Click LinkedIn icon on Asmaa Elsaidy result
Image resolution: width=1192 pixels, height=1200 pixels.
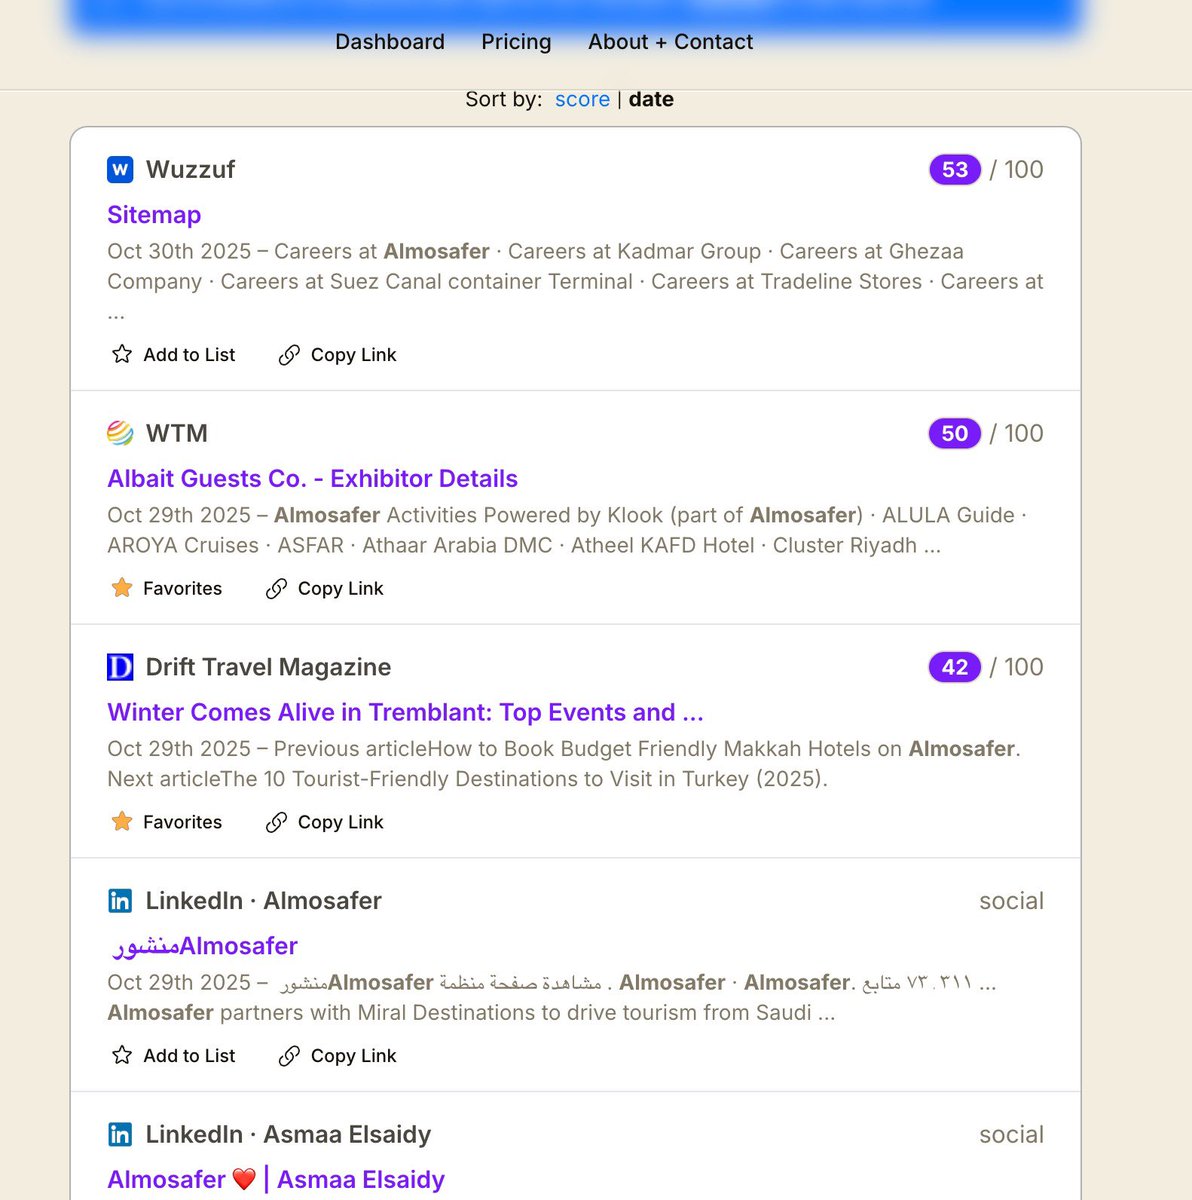point(120,1135)
